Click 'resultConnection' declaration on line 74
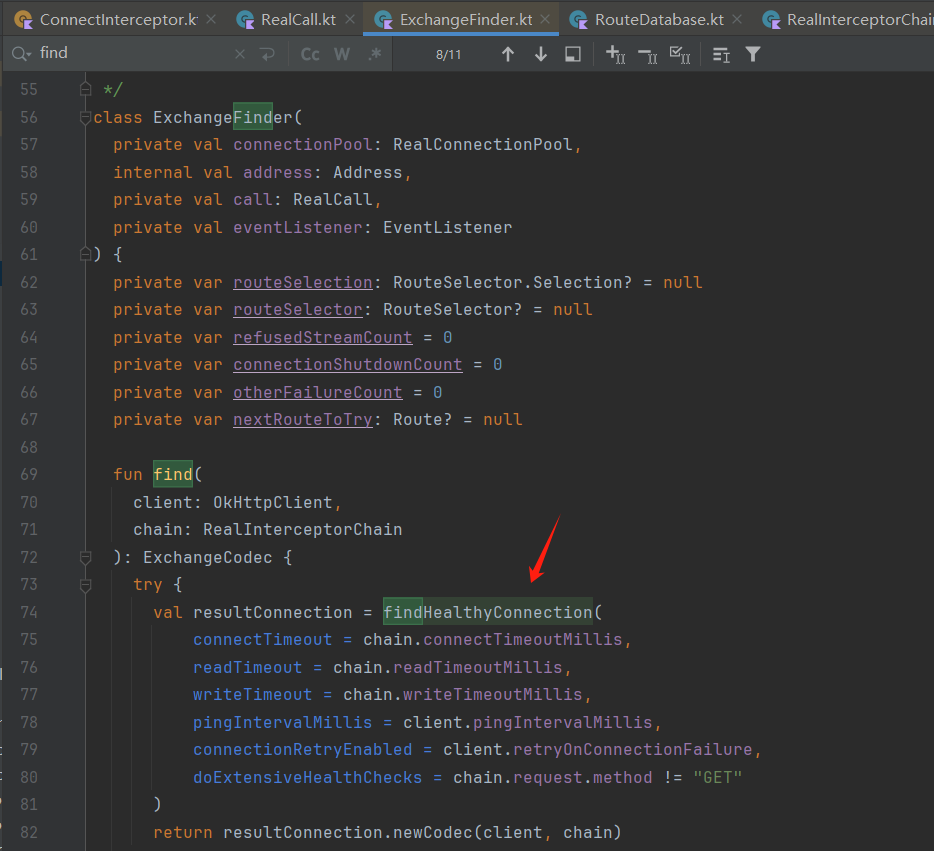The image size is (934, 851). [273, 612]
